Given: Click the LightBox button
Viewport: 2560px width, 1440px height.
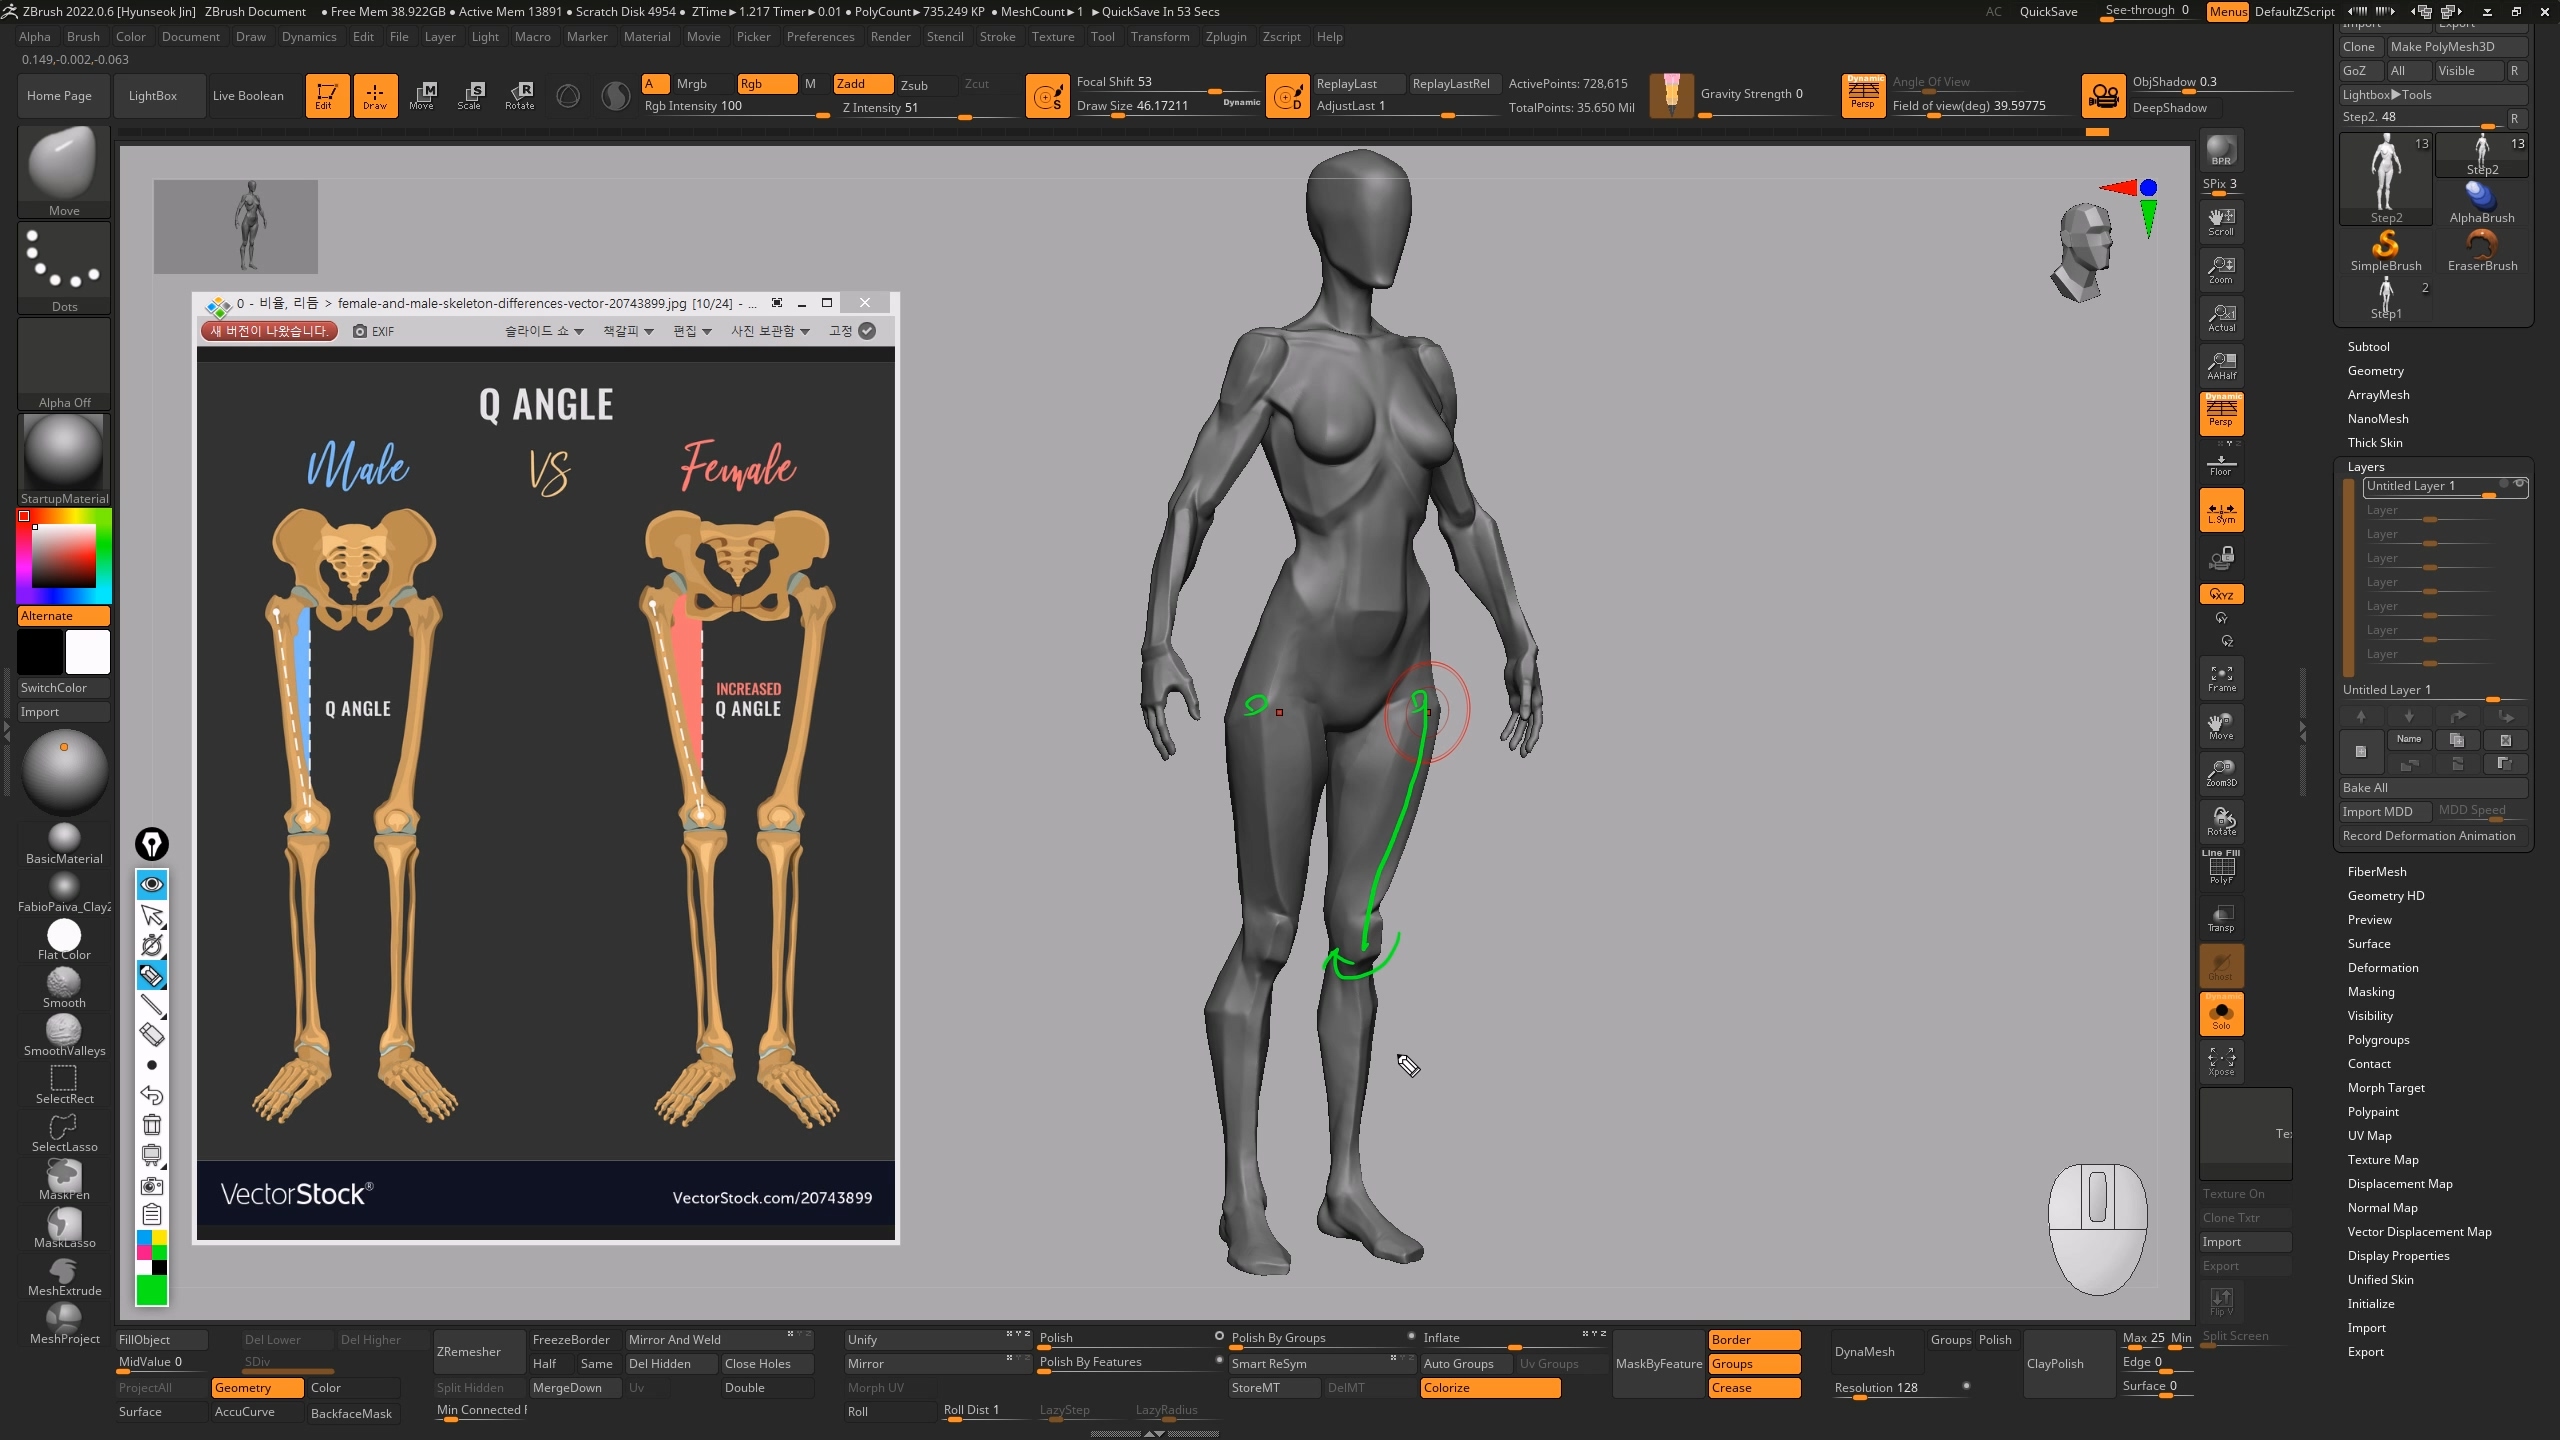Looking at the screenshot, I should click(x=153, y=96).
